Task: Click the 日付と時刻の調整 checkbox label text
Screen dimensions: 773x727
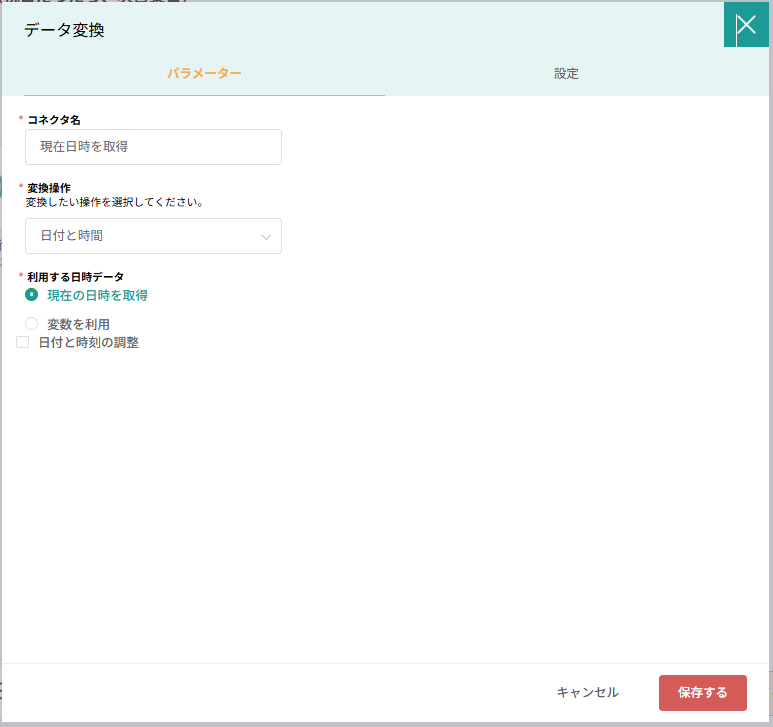Action: [x=89, y=342]
